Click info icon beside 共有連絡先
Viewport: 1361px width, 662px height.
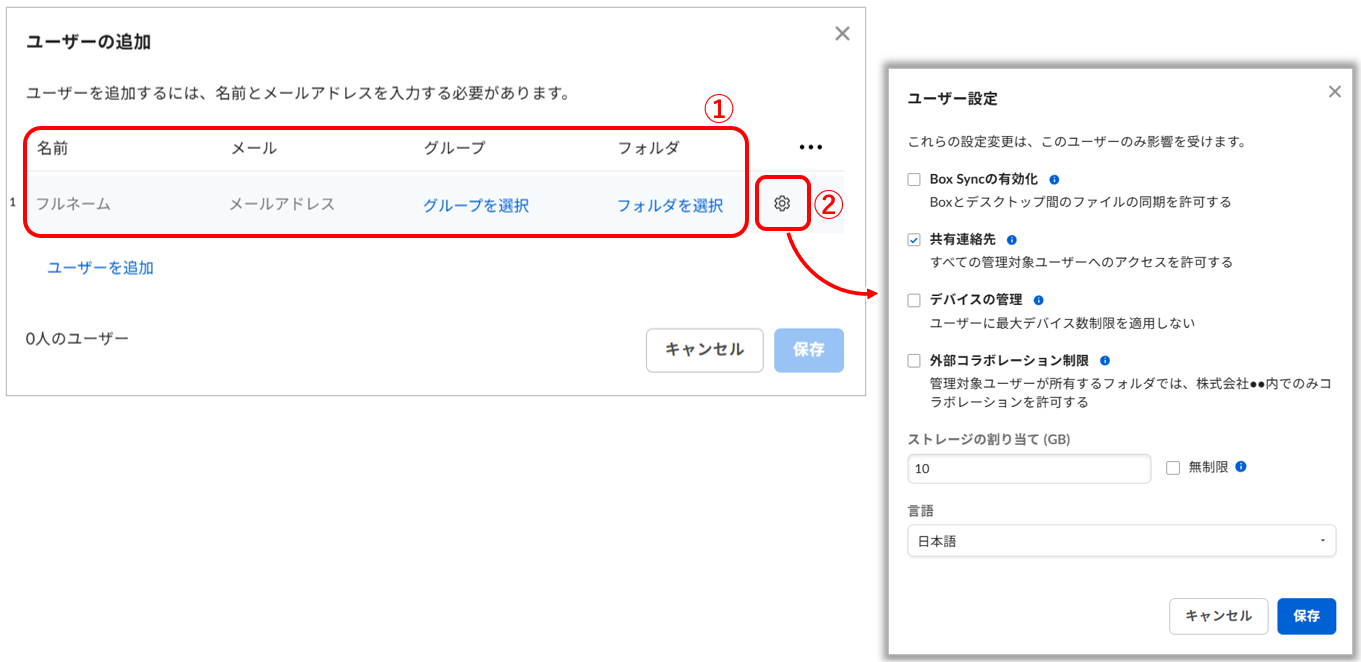click(1011, 240)
